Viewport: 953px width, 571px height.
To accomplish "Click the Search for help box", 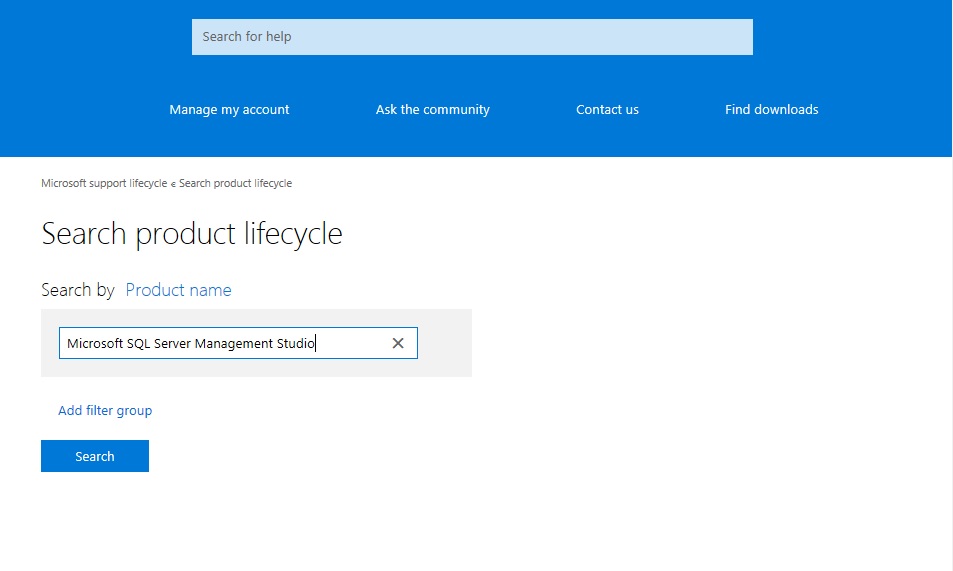I will 472,37.
